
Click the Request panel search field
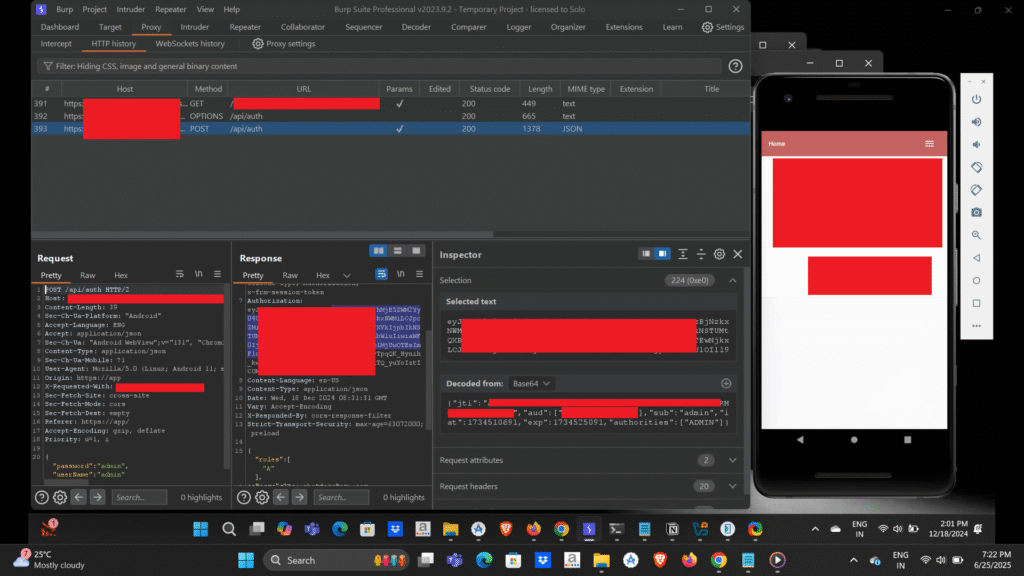[x=139, y=497]
